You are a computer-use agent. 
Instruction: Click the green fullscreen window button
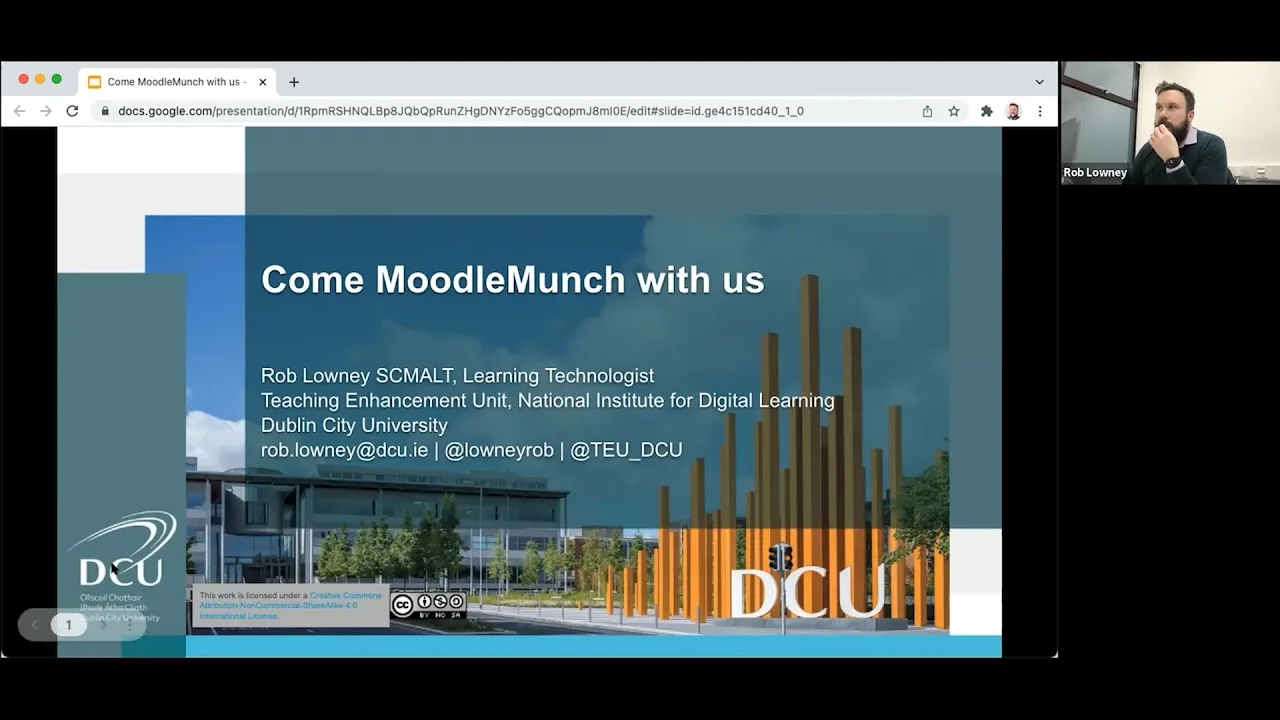(x=57, y=80)
